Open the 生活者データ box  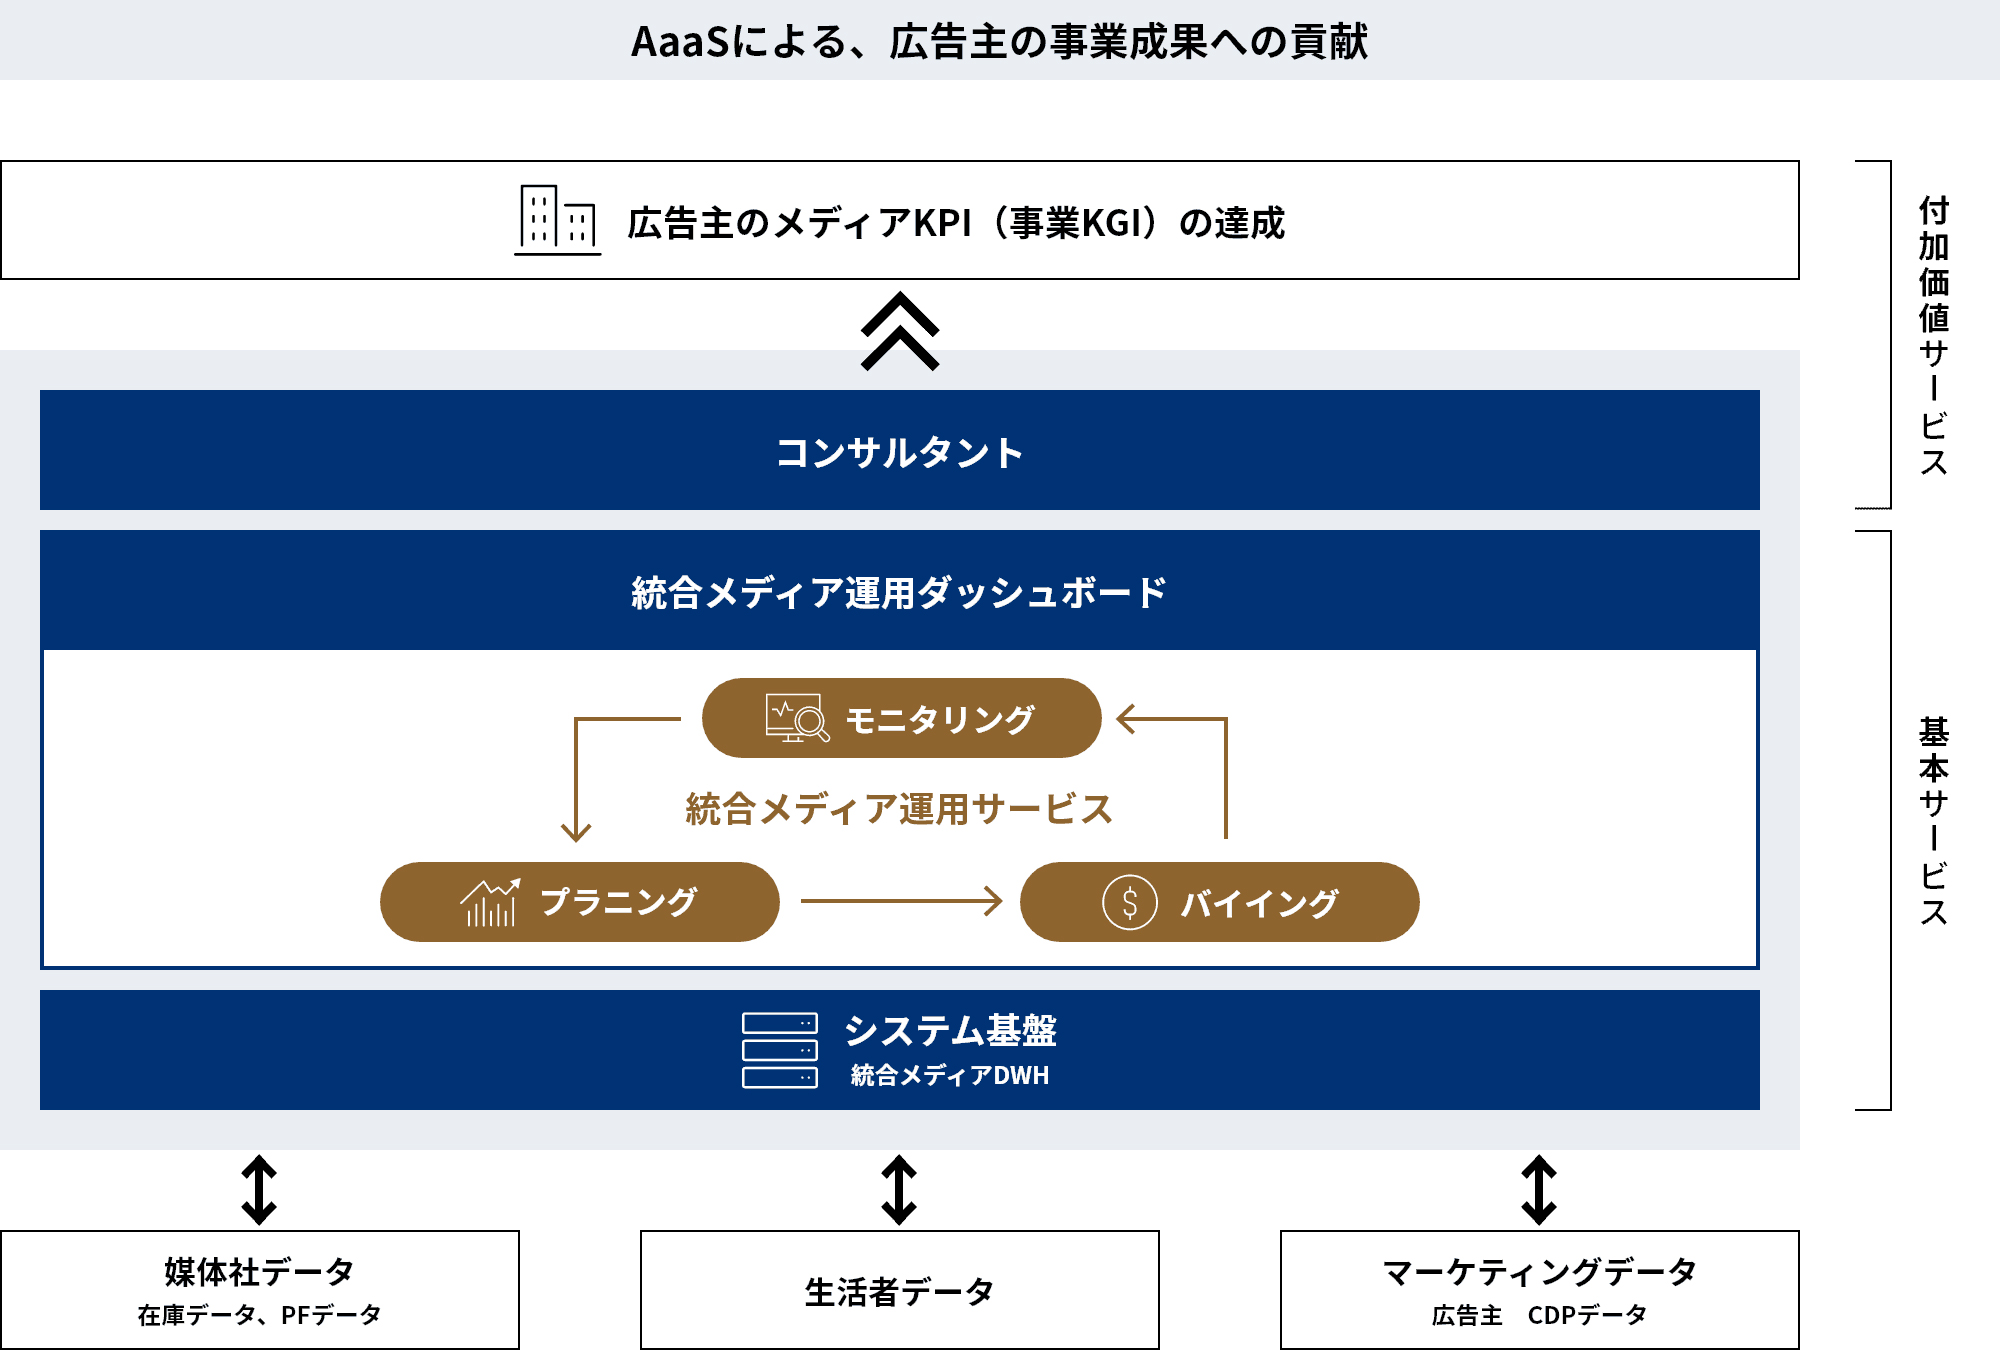coord(899,1291)
